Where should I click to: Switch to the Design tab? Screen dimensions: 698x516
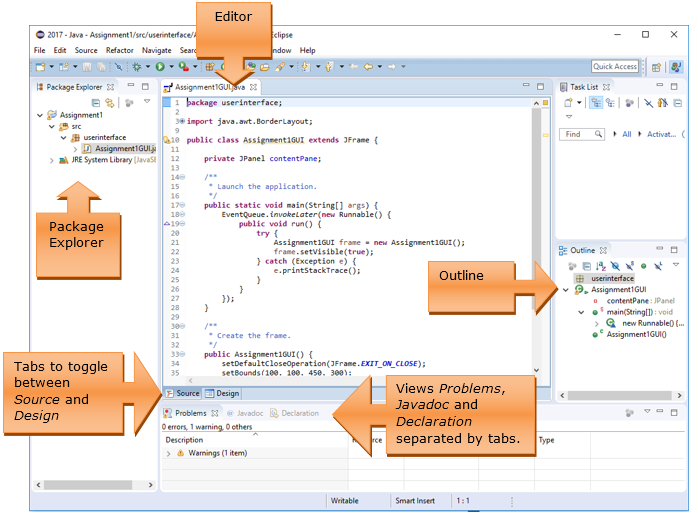tap(223, 394)
